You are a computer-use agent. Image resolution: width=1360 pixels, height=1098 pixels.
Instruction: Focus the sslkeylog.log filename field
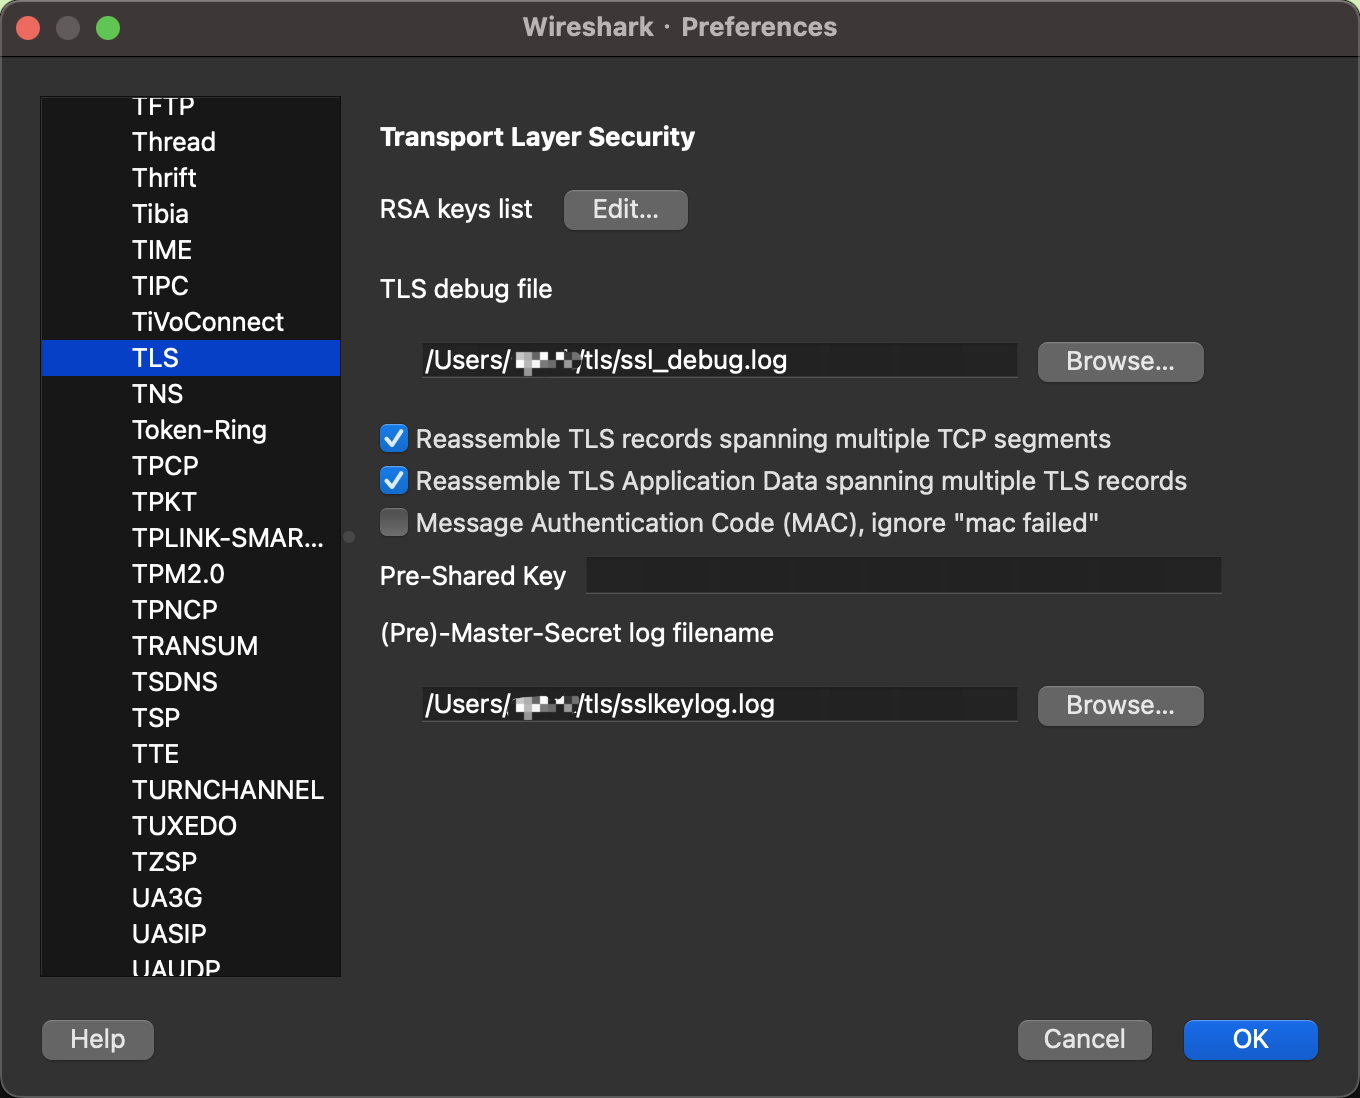(720, 704)
